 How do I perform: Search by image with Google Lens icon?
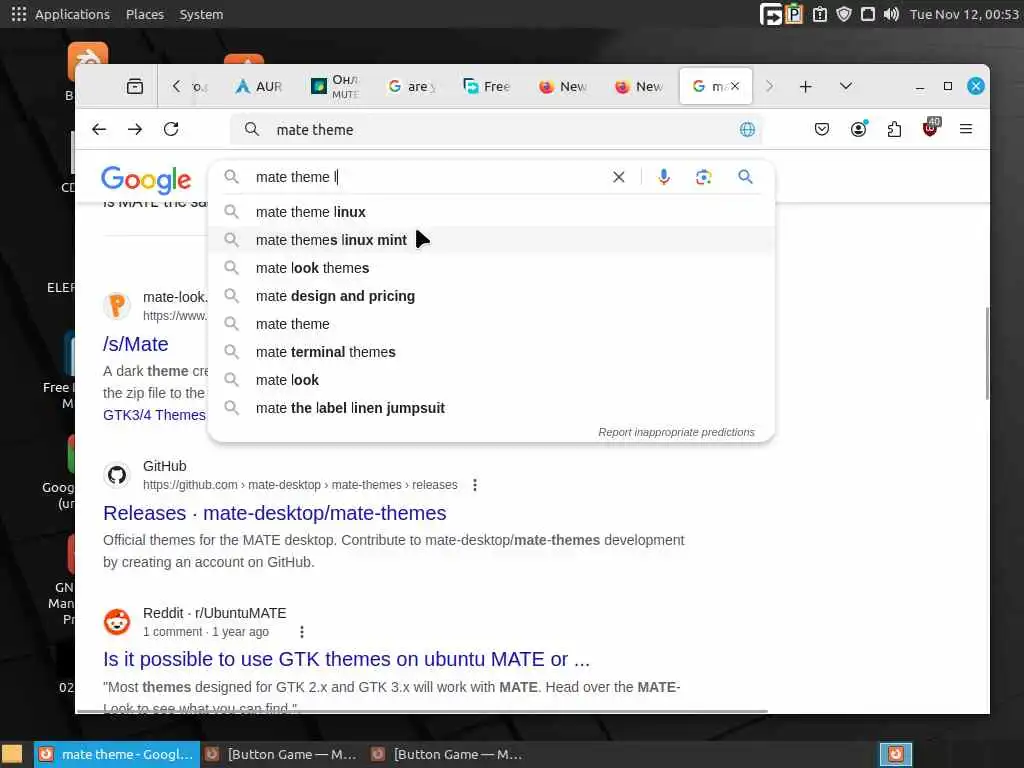(703, 177)
